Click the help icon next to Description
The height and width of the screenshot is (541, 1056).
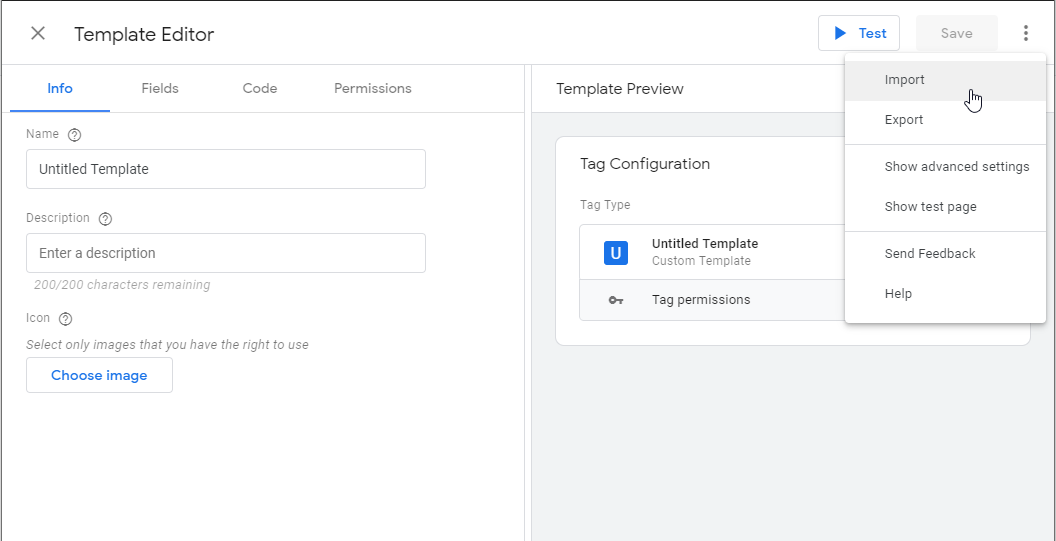pos(105,219)
